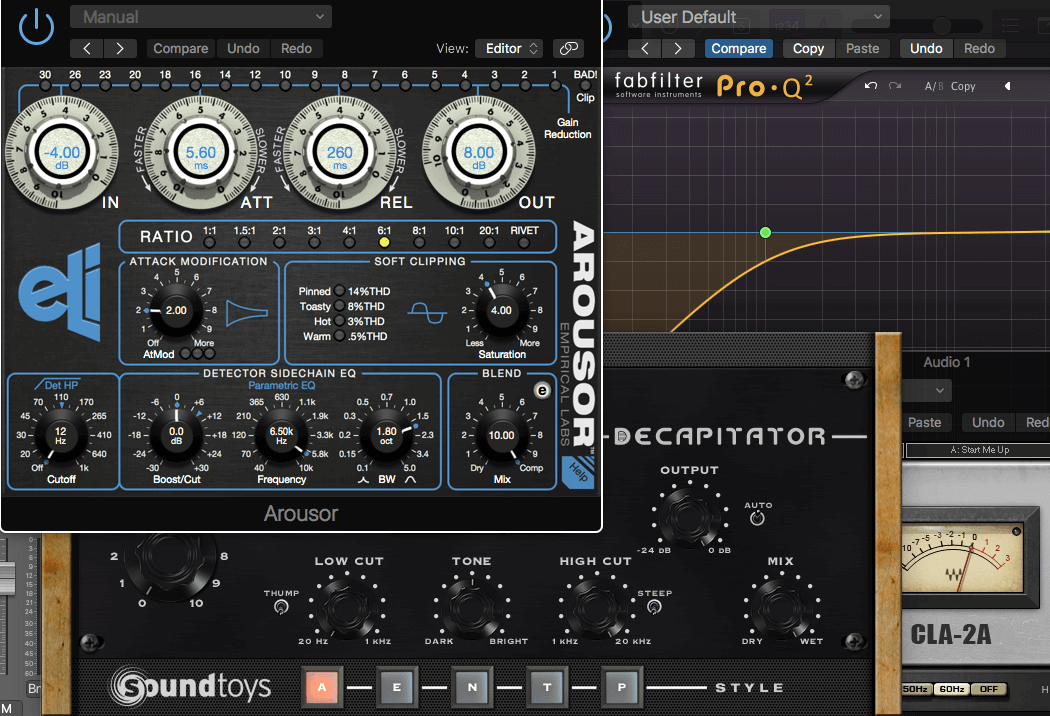Screen dimensions: 1050x716
Task: Select Decapitator style E
Action: click(397, 687)
